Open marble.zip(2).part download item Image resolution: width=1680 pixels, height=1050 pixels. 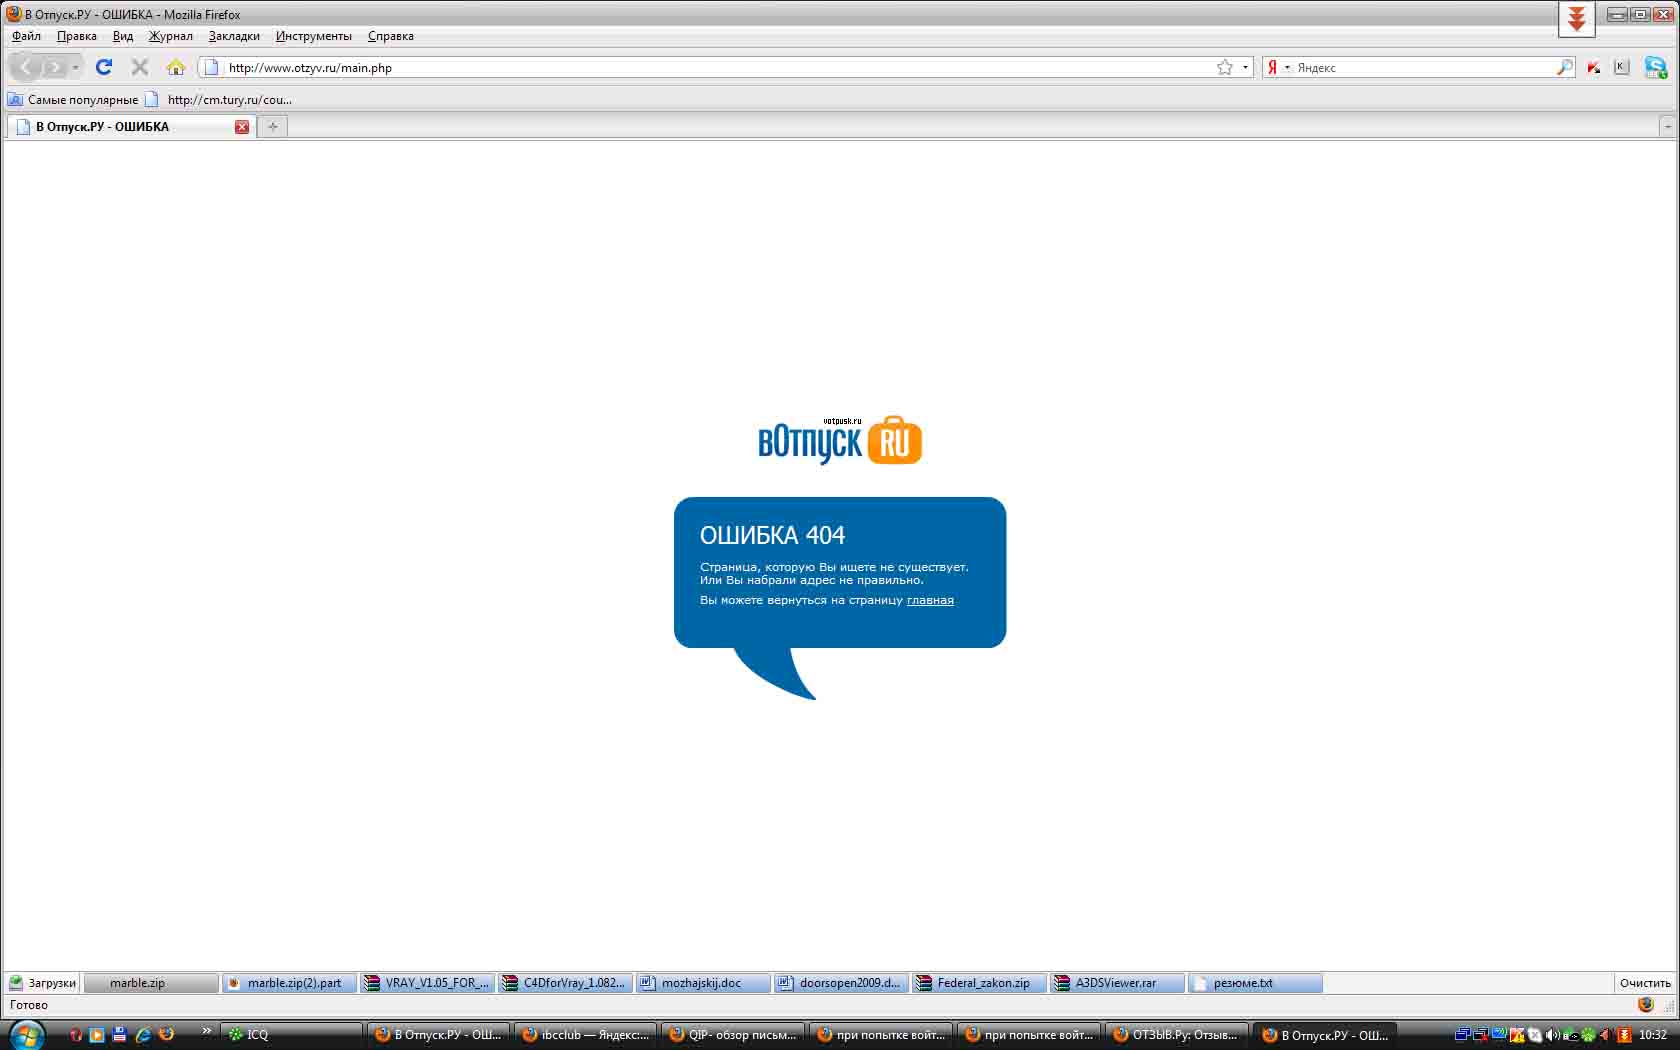tap(288, 983)
